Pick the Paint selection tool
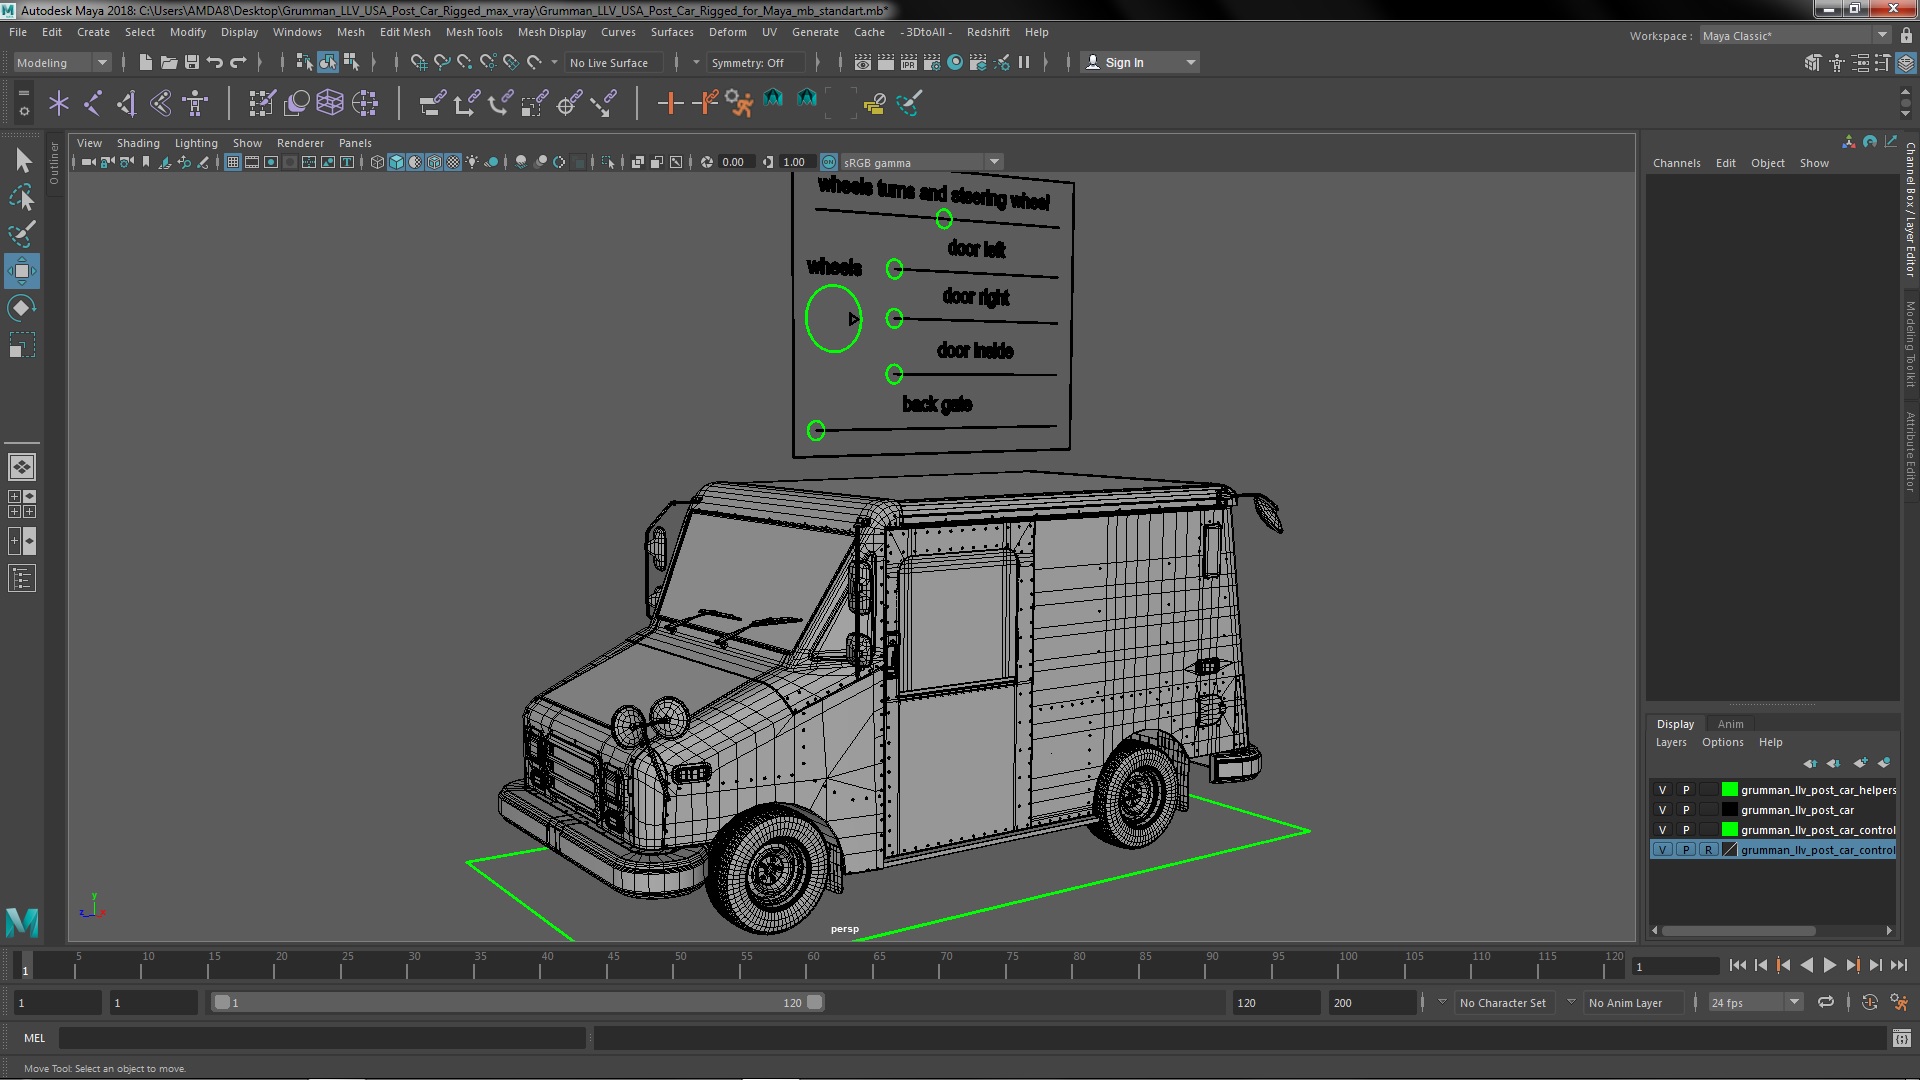 [22, 234]
